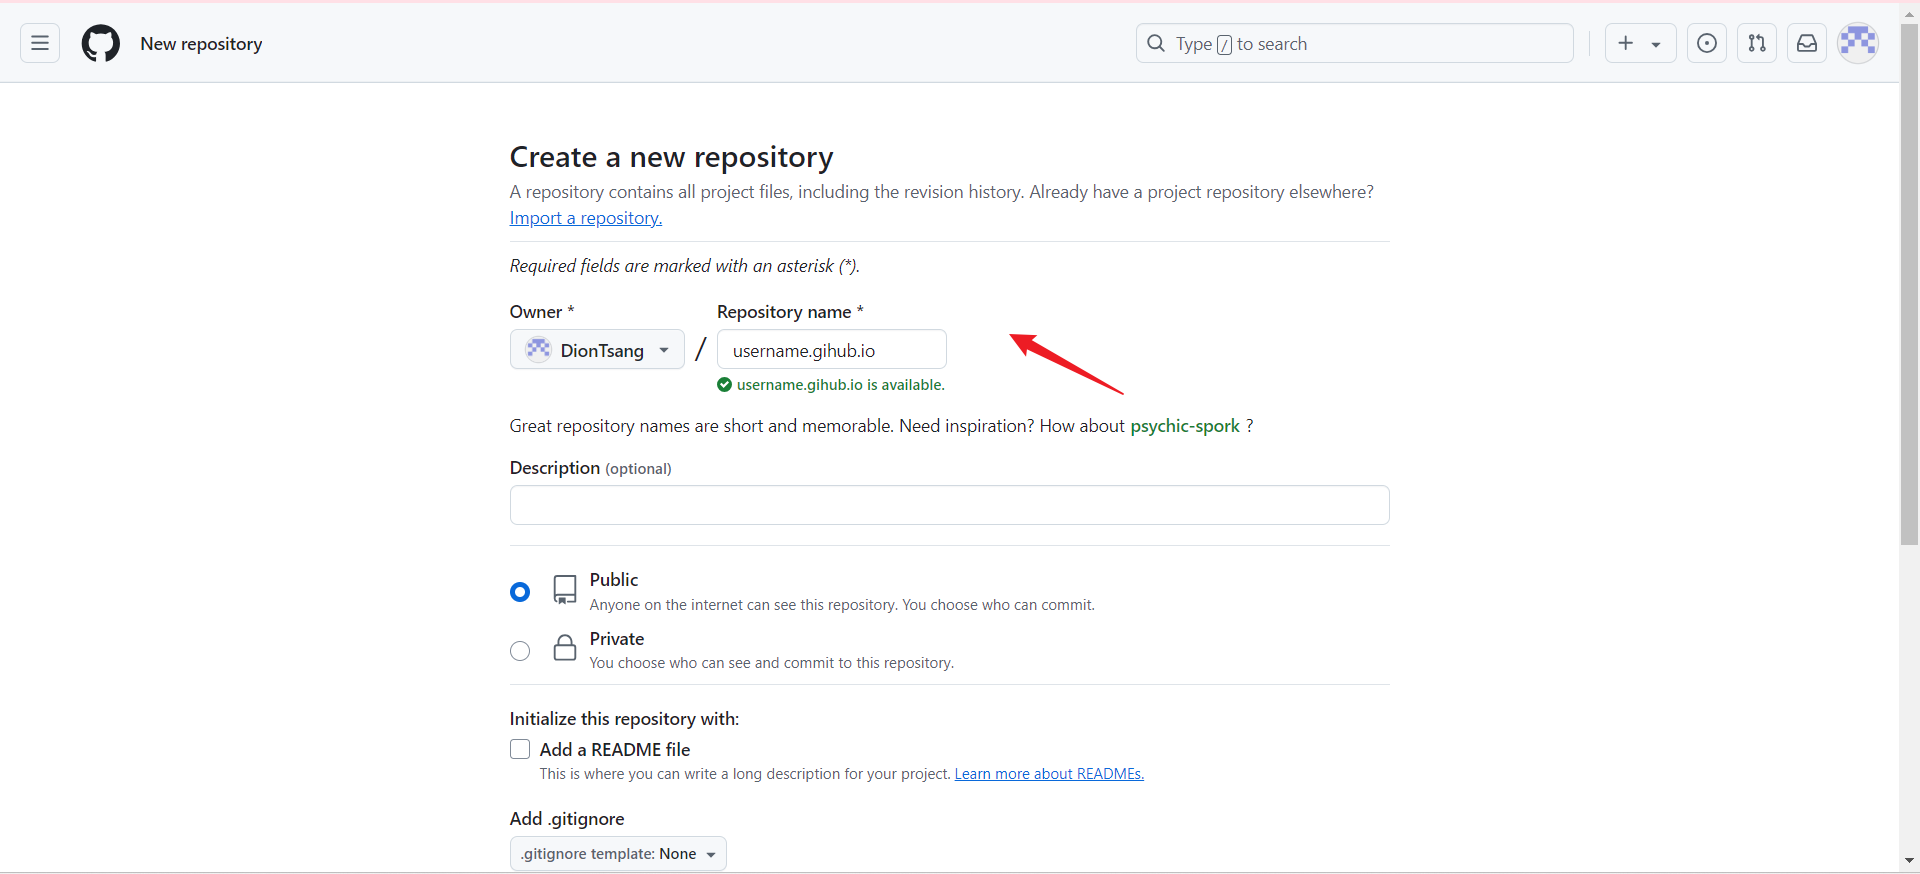Open the user avatar menu
This screenshot has height=874, width=1920.
[1858, 43]
